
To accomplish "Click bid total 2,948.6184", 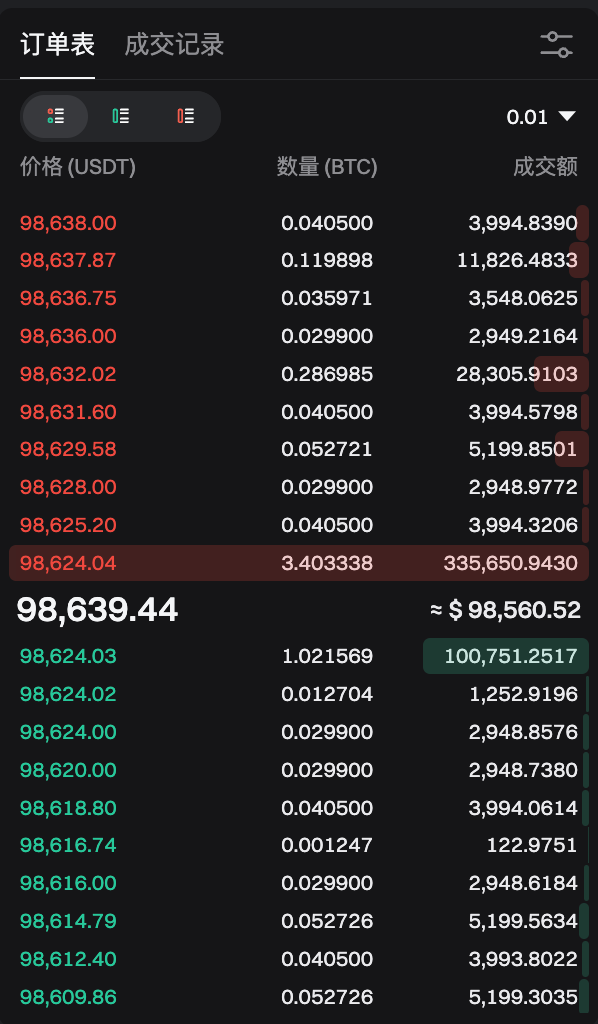I will click(523, 883).
